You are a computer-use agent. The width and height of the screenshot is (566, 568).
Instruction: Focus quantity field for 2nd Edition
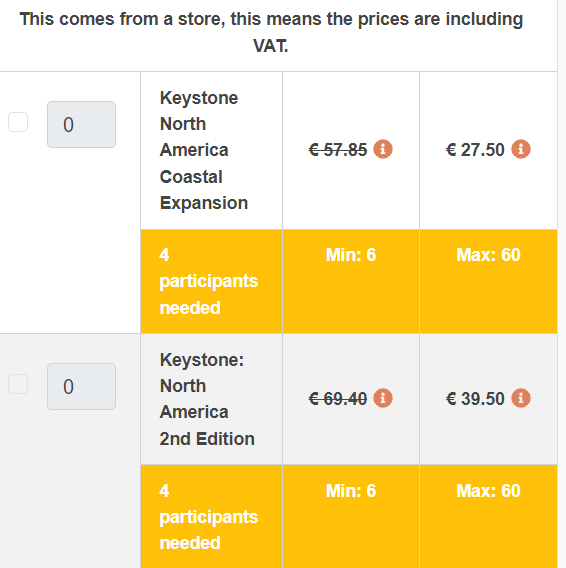pos(82,387)
